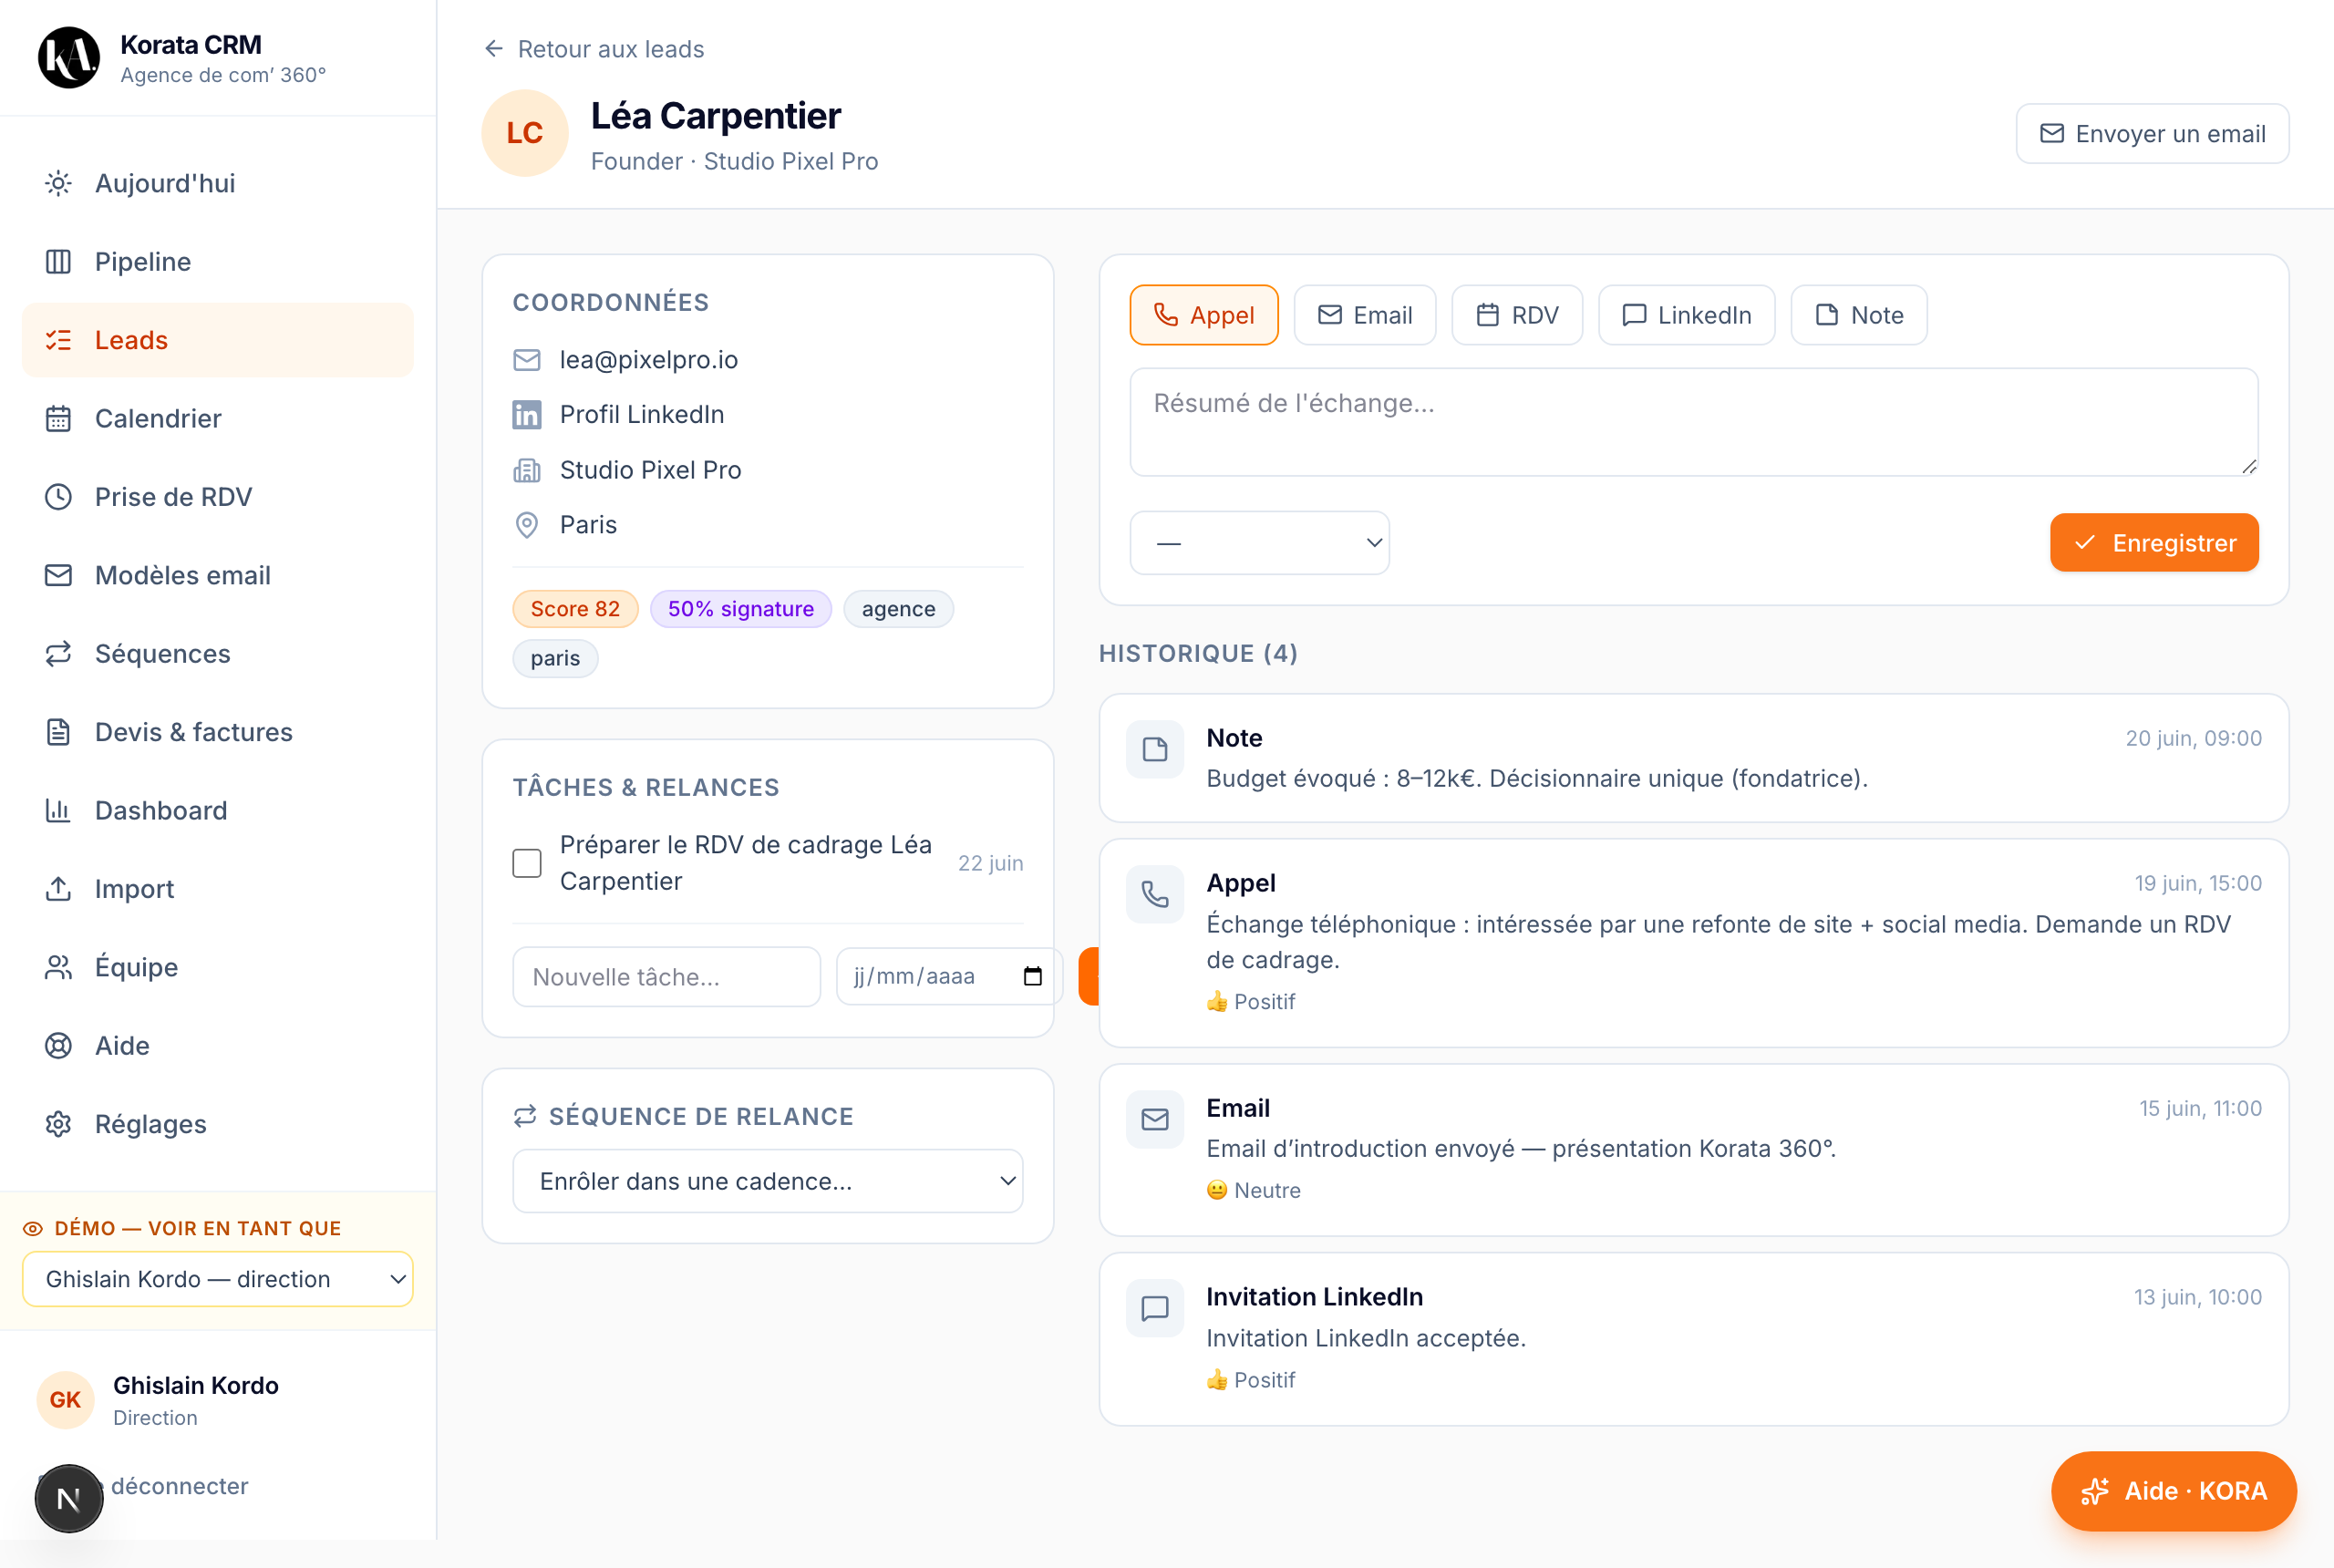The height and width of the screenshot is (1568, 2334).
Task: Check the Préparer le RDV de cadrage task
Action: pos(527,863)
